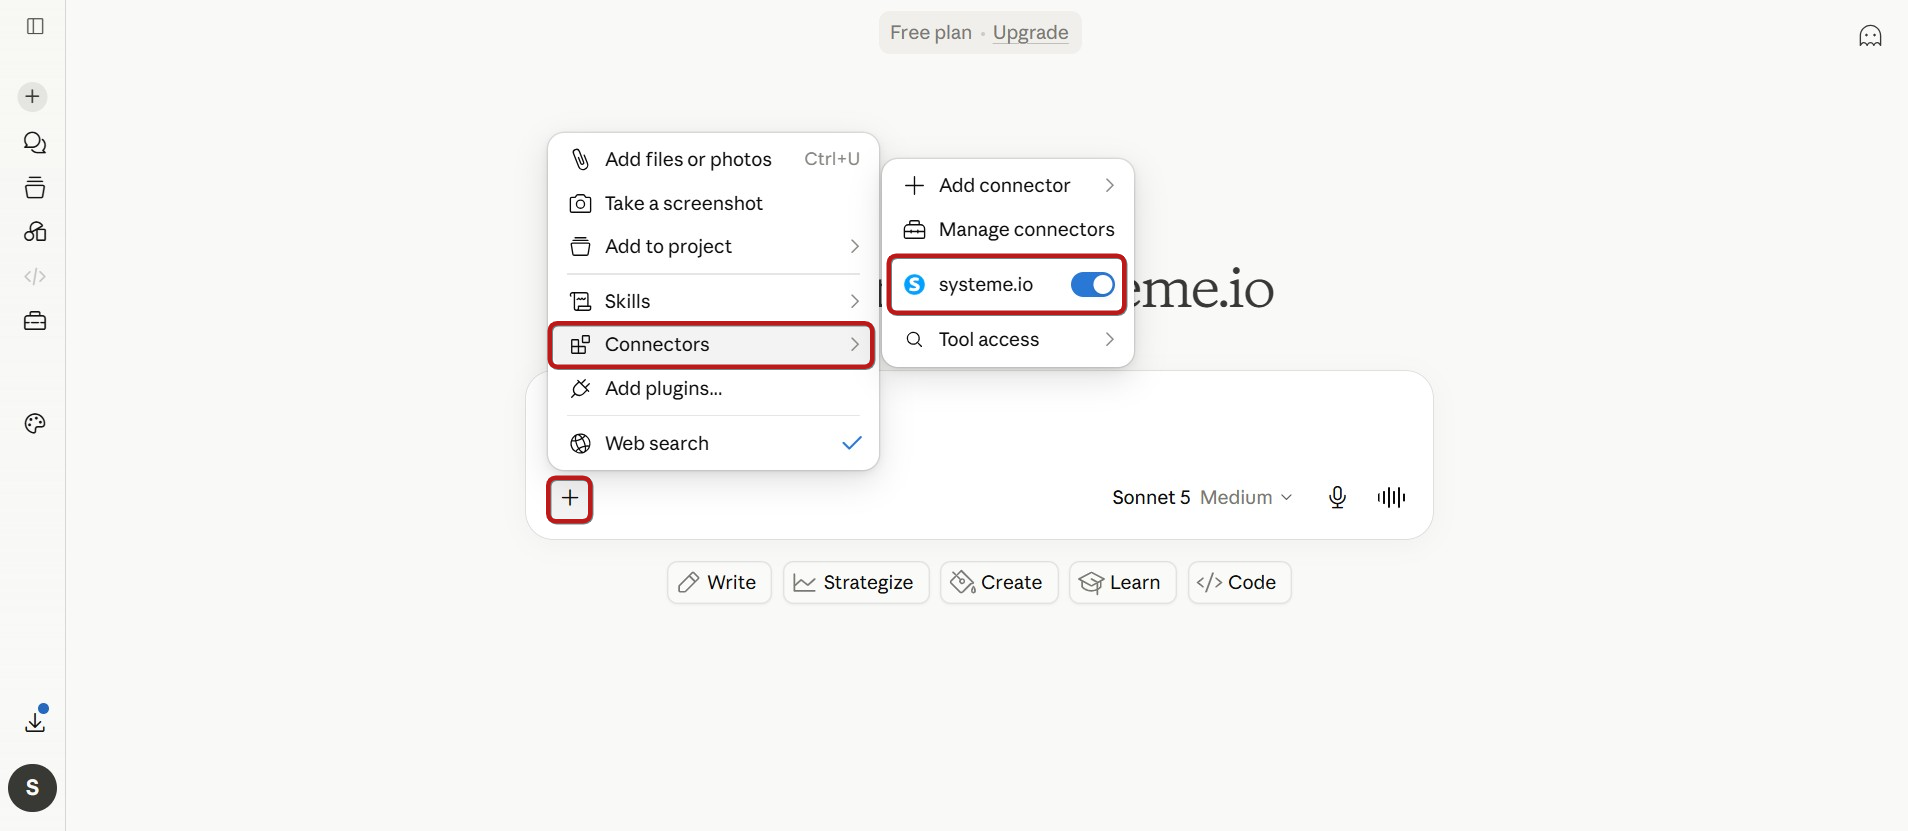Open the user avatar S profile
This screenshot has height=831, width=1908.
pyautogui.click(x=32, y=788)
